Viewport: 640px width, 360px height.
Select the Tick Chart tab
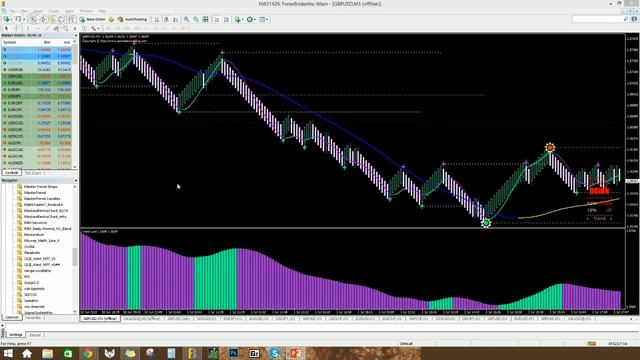pyautogui.click(x=33, y=173)
